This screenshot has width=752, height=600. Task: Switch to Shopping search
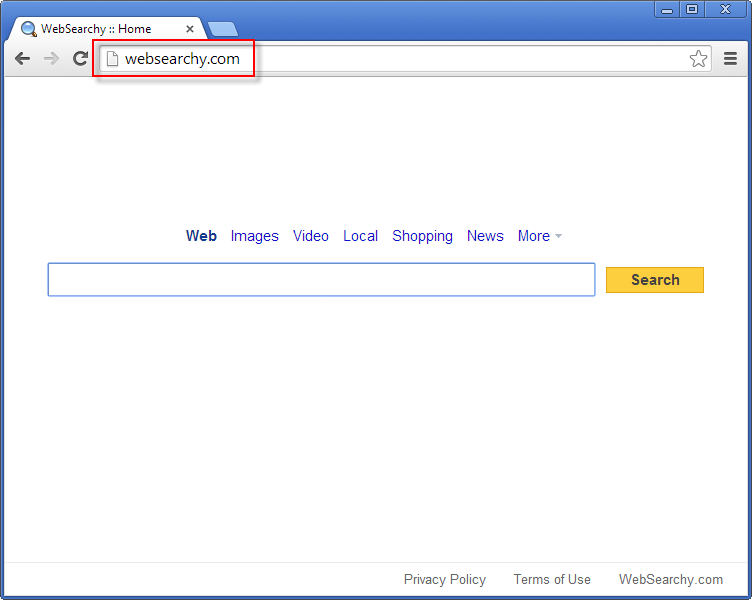(x=422, y=236)
